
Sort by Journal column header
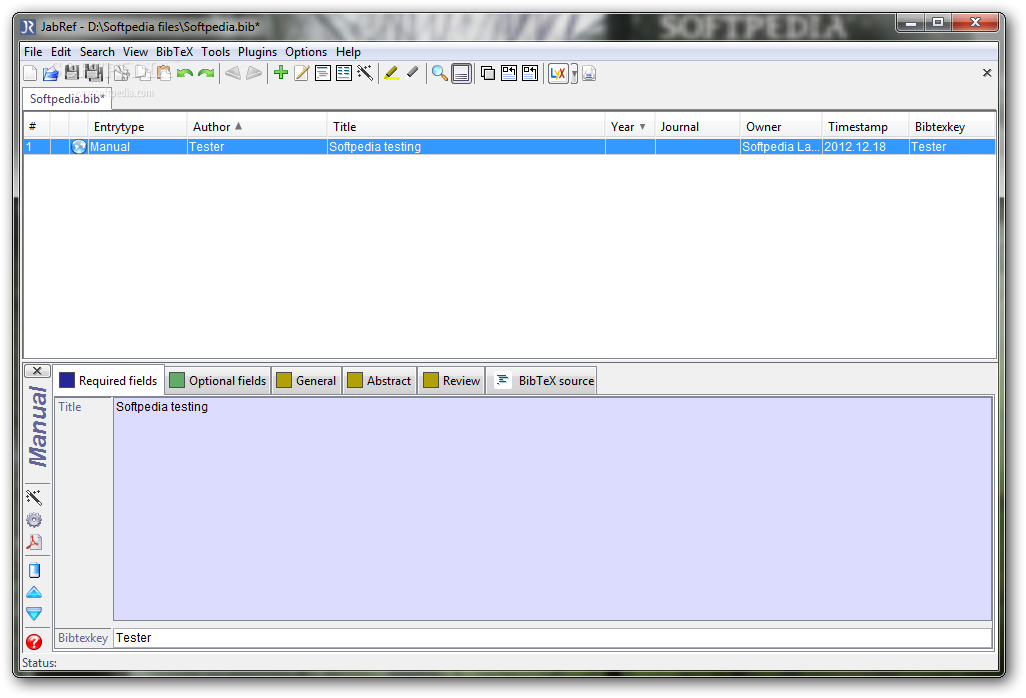(x=697, y=126)
